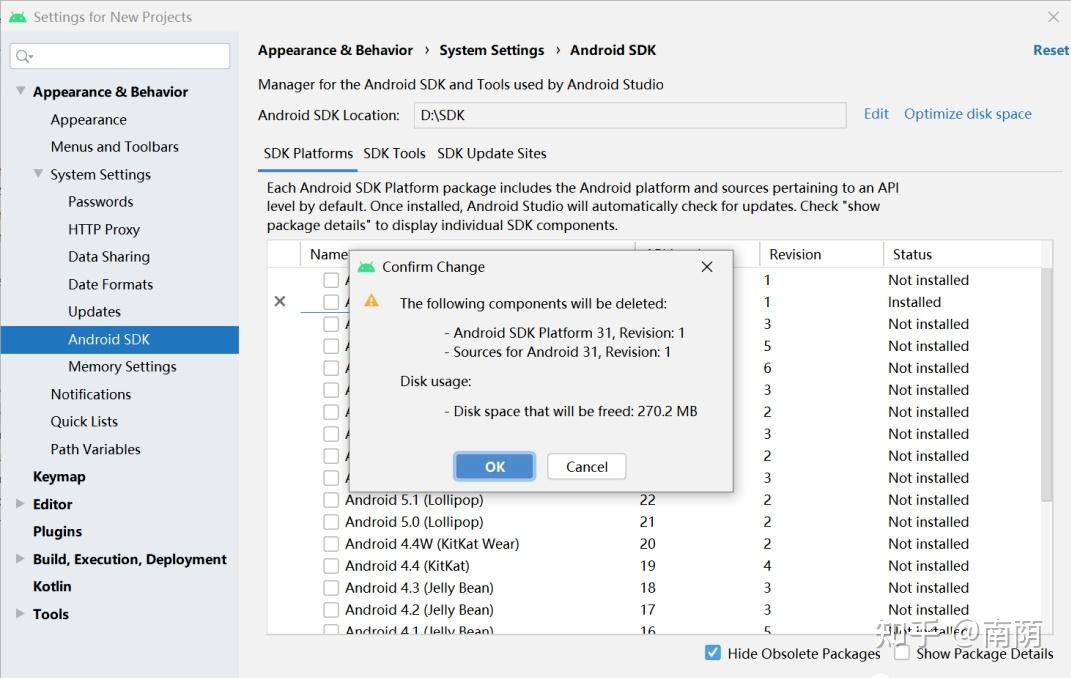Tick the Android 4.4 (KitKat) checkbox
This screenshot has height=678, width=1071.
coord(331,566)
